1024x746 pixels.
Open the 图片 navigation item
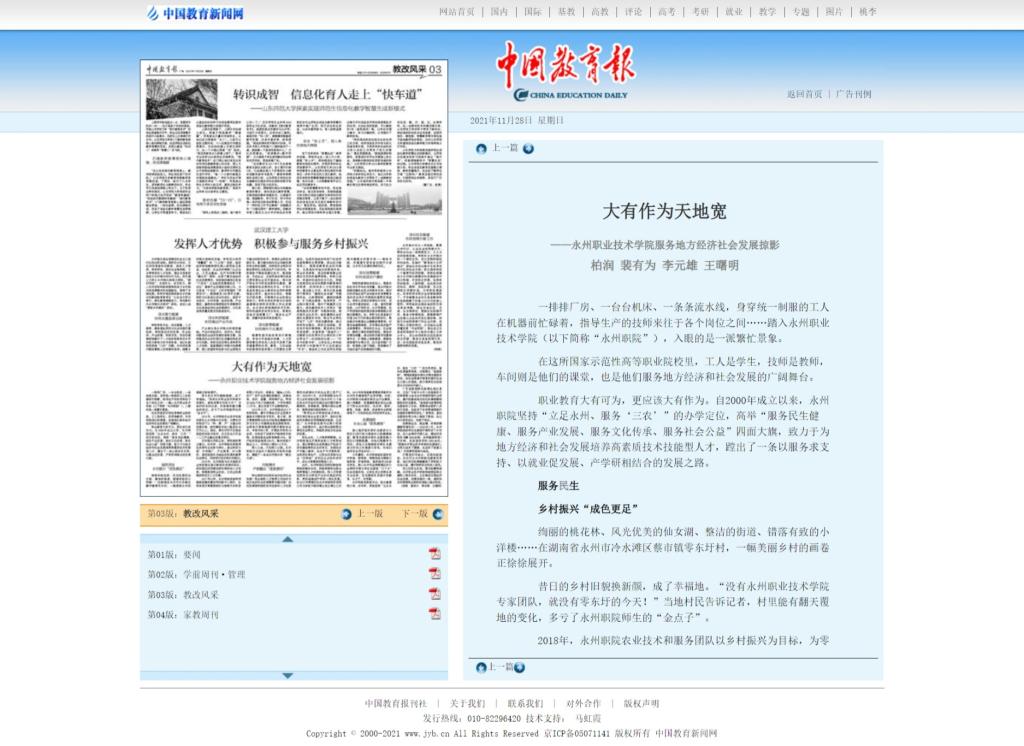tap(834, 12)
